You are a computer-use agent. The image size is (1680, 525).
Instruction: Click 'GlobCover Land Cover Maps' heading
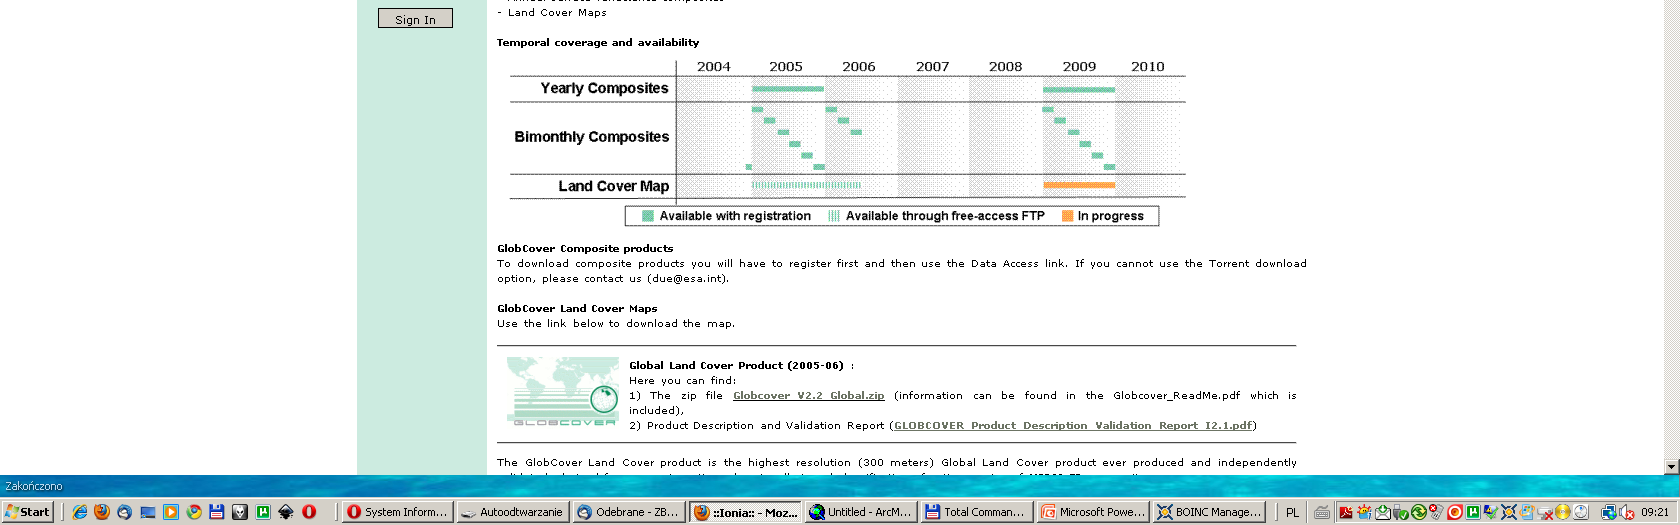(577, 308)
